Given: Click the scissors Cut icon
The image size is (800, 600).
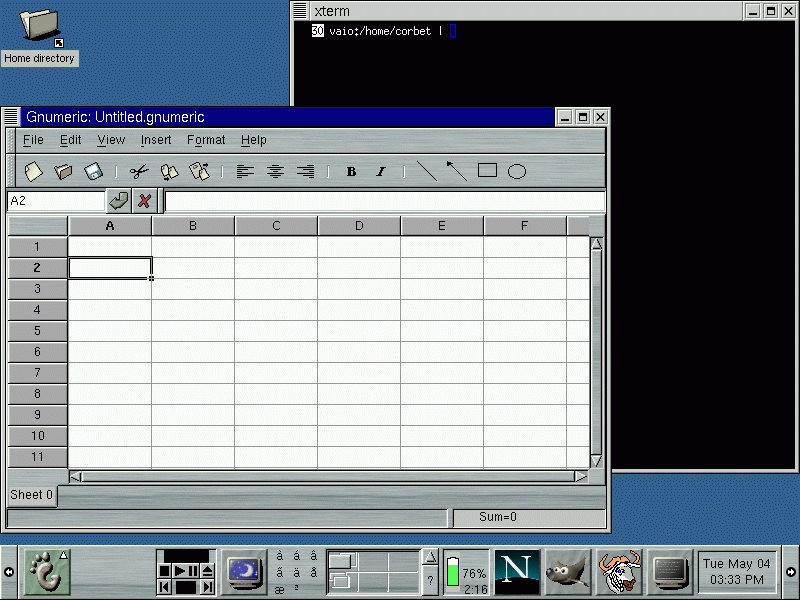Looking at the screenshot, I should (x=139, y=171).
